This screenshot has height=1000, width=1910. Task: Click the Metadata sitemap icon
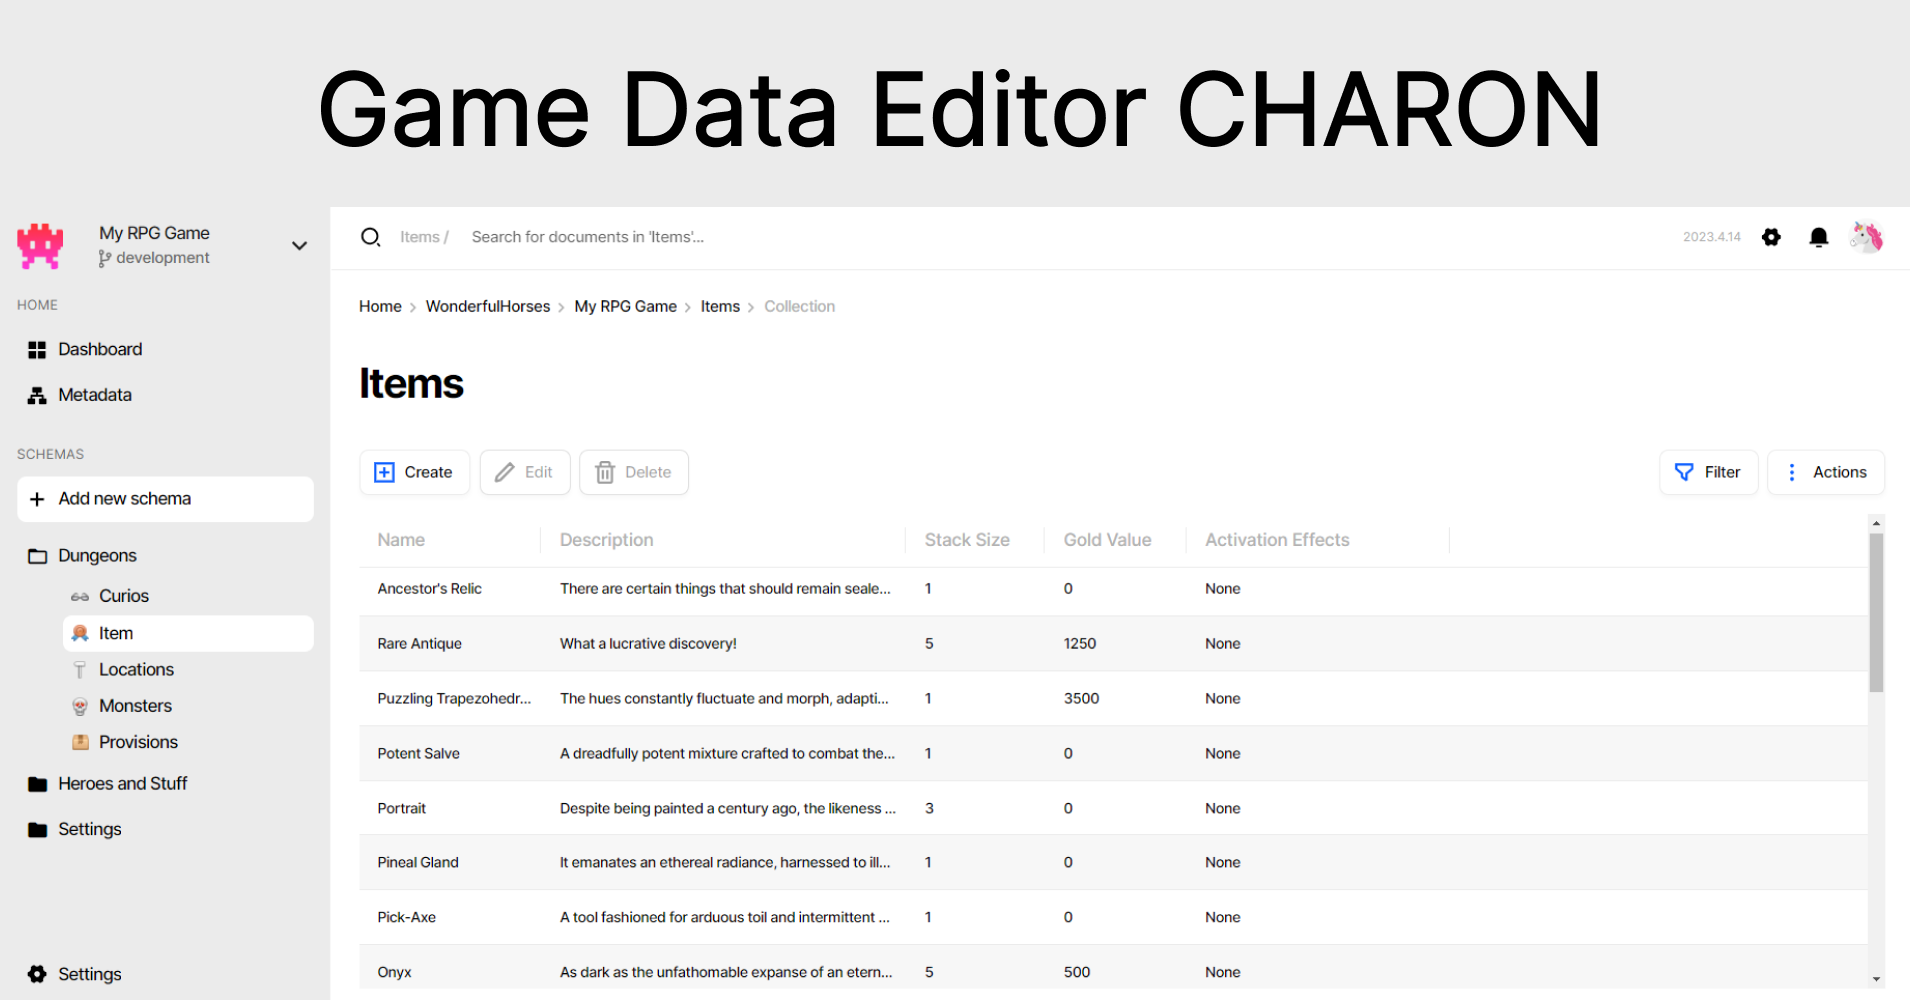click(x=37, y=394)
